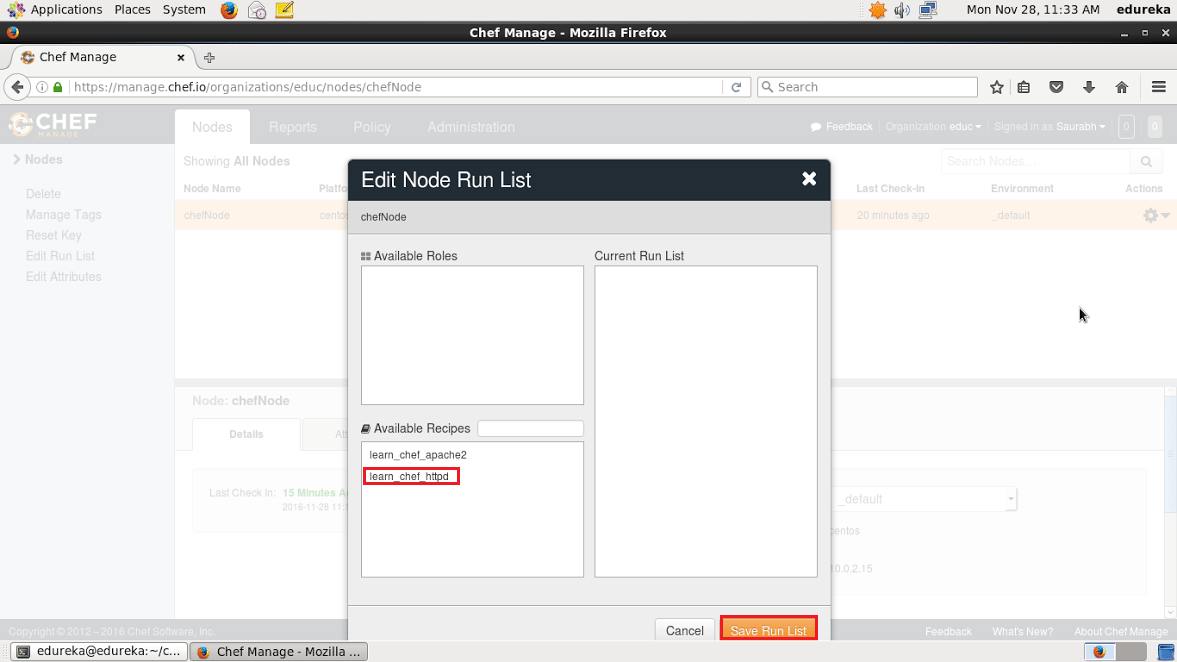The image size is (1177, 662).
Task: Click the Available Roles grid icon
Action: coord(366,256)
